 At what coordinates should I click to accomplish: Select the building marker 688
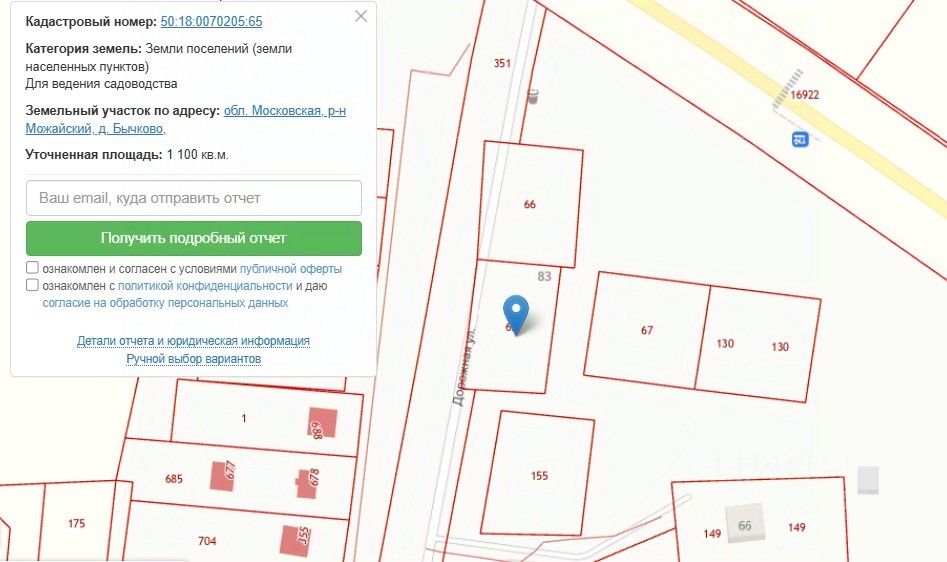(x=322, y=423)
